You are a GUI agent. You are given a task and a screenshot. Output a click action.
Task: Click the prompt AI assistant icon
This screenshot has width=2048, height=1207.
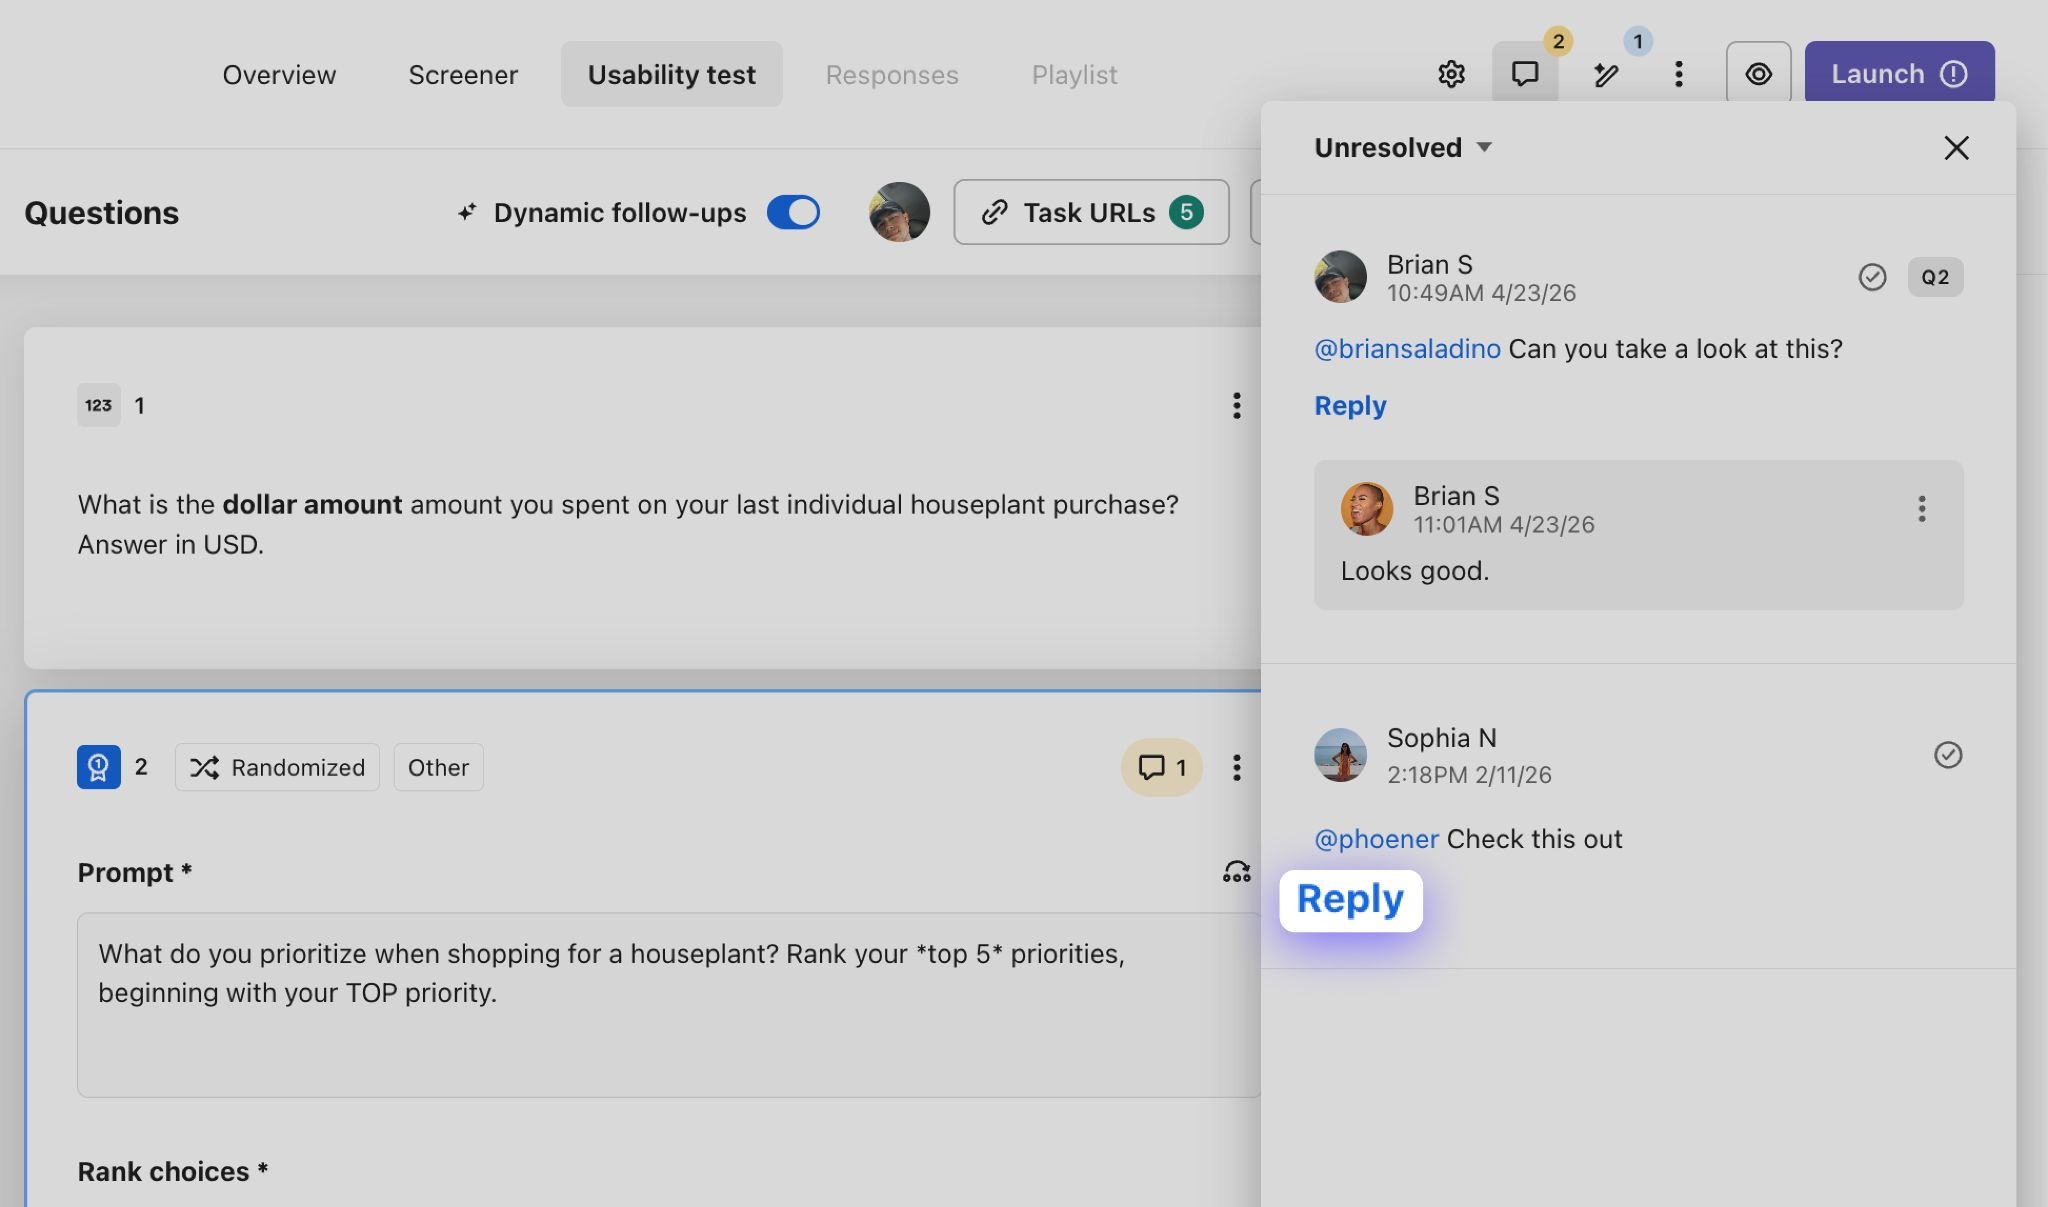1236,872
